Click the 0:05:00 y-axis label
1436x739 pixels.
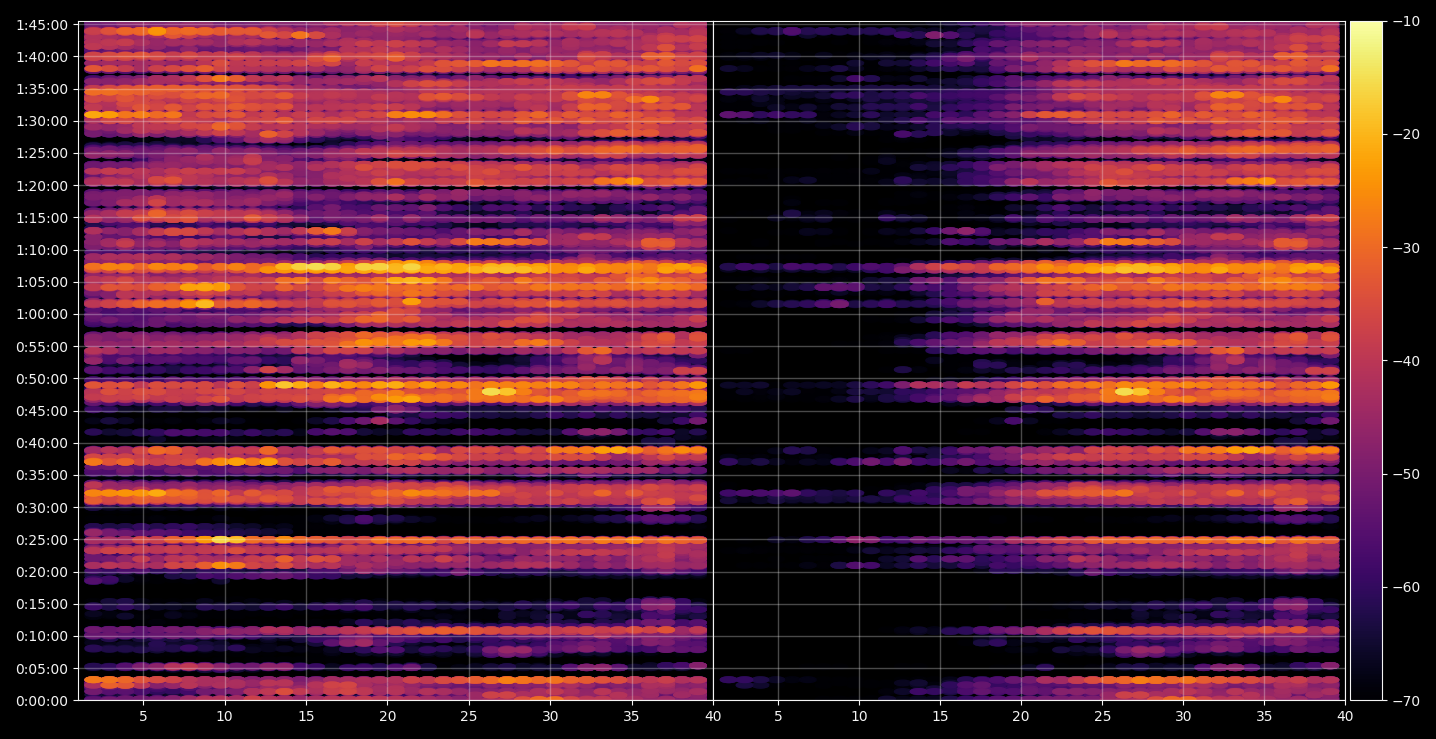[42, 668]
